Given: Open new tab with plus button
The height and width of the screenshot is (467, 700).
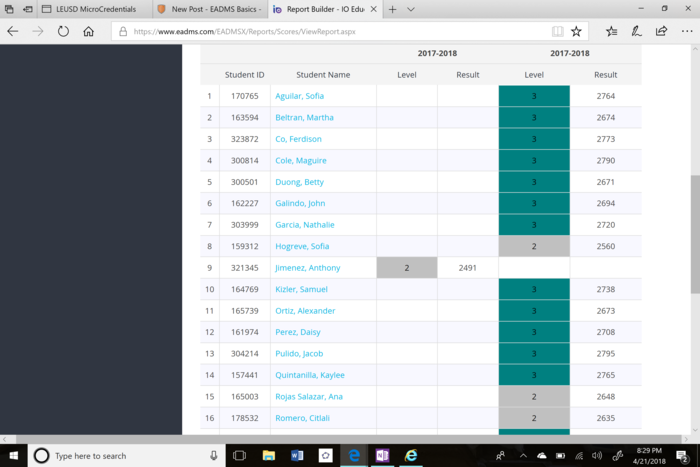Looking at the screenshot, I should [392, 9].
